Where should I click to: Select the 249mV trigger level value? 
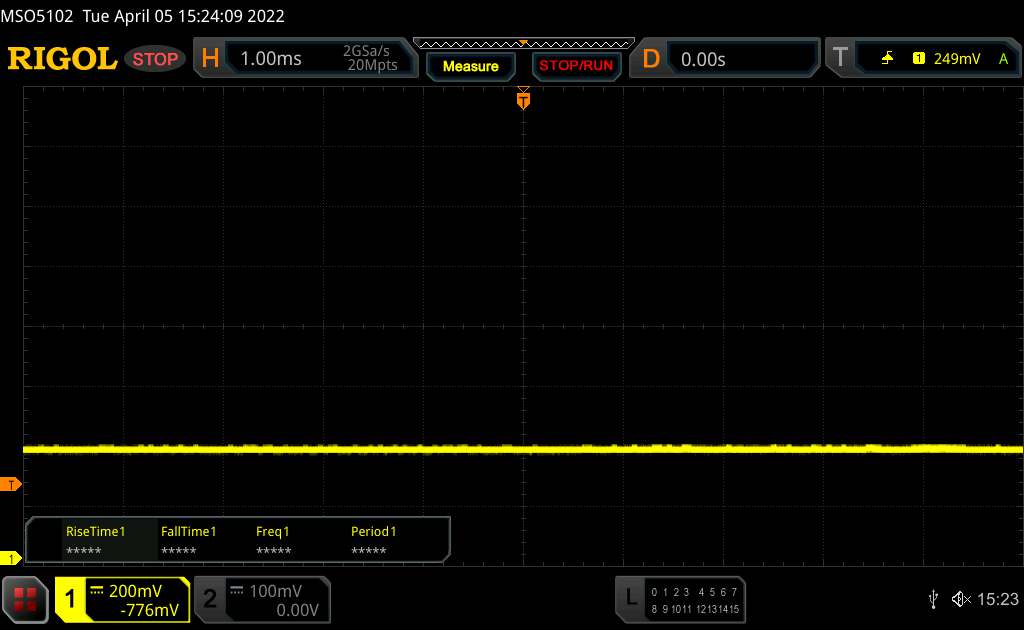957,59
